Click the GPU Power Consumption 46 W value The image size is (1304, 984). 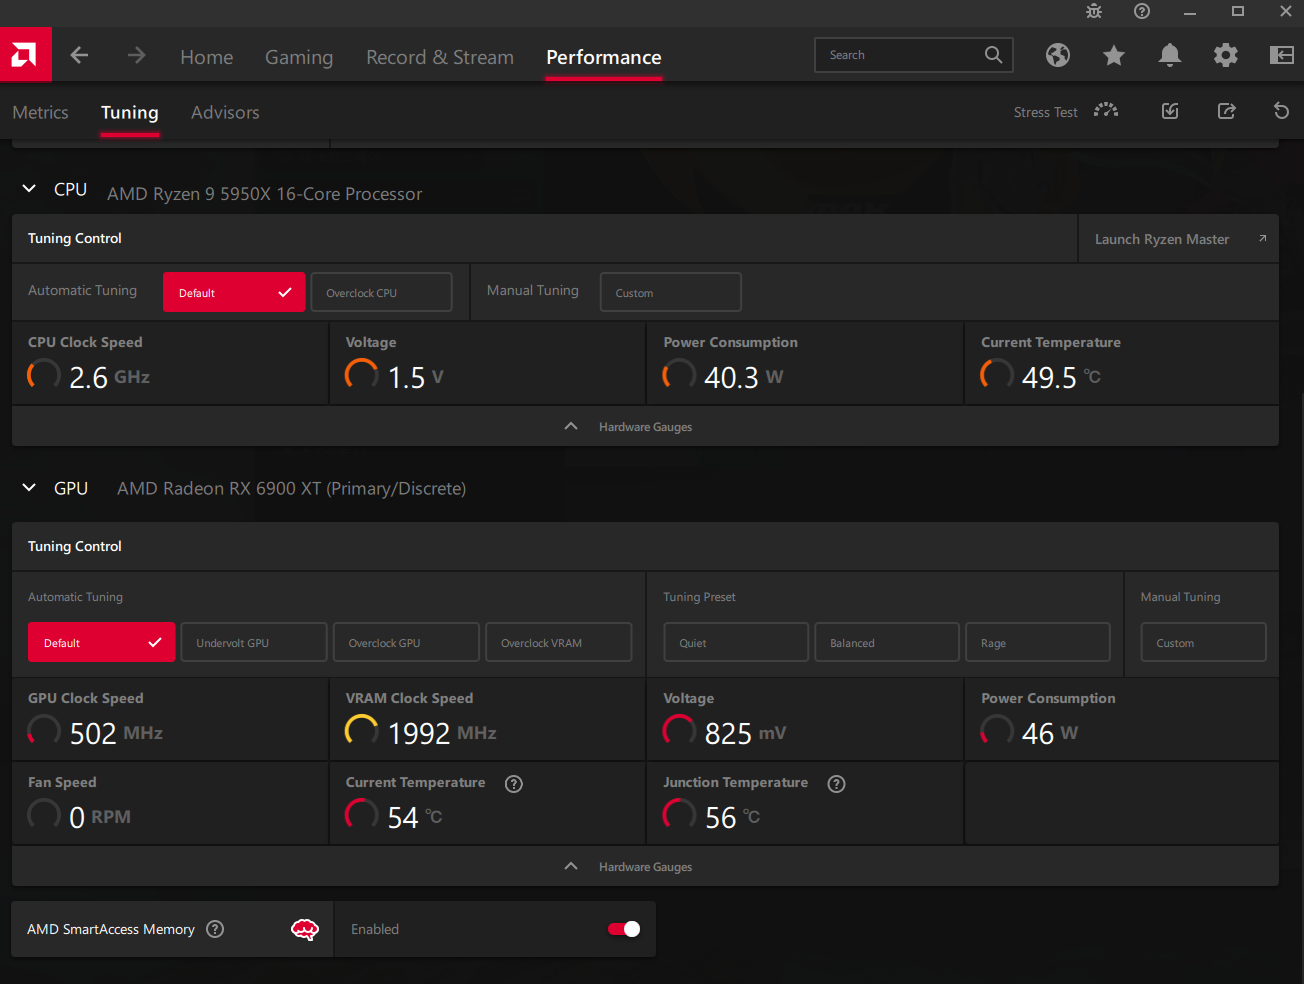click(x=1050, y=733)
